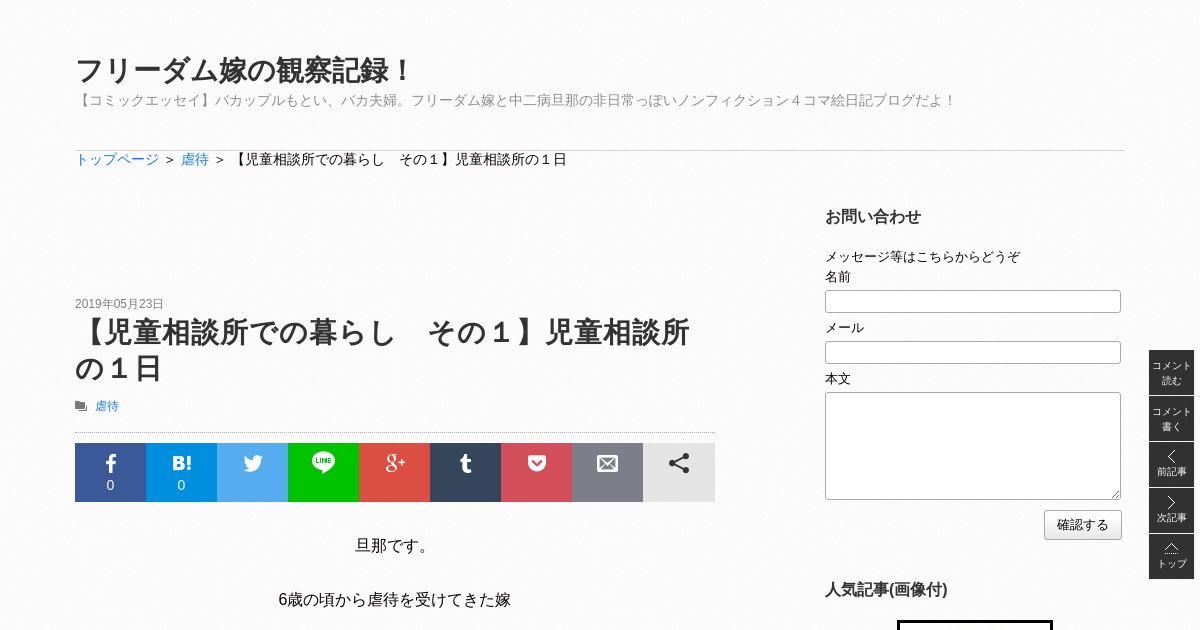Share on Google Plus
1200x630 pixels.
(x=394, y=472)
